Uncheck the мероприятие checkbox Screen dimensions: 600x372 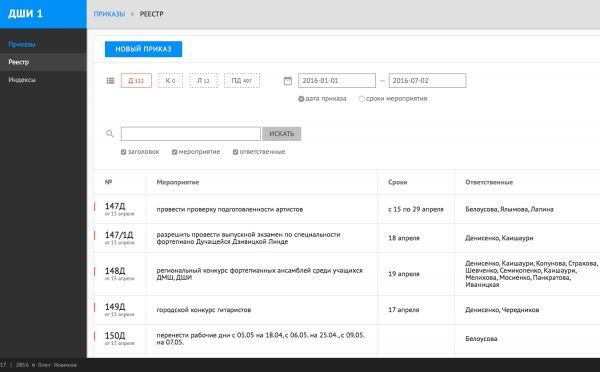pyautogui.click(x=174, y=152)
